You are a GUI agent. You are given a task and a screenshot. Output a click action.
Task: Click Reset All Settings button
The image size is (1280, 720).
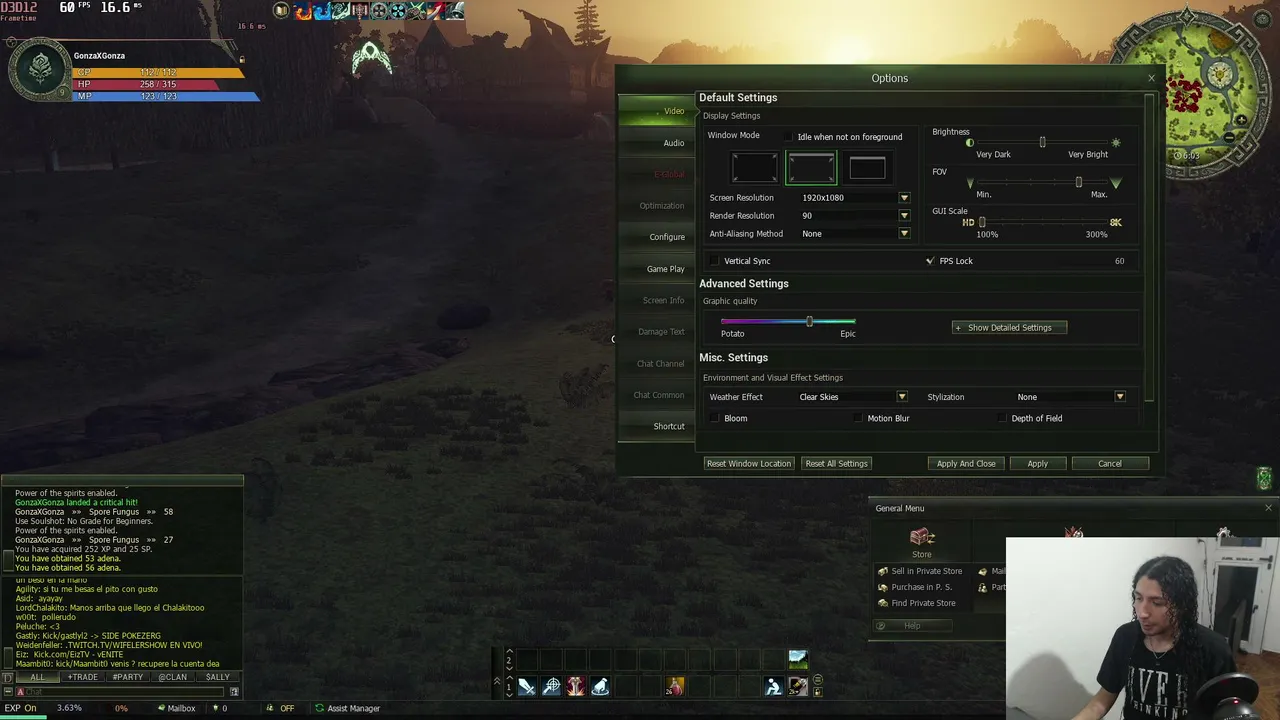pos(837,464)
